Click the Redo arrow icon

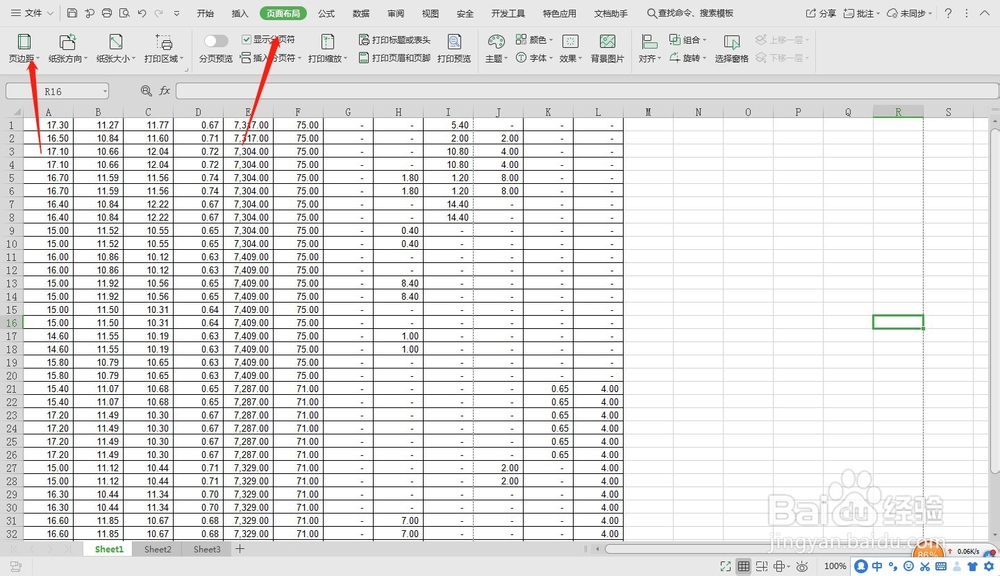[x=159, y=13]
